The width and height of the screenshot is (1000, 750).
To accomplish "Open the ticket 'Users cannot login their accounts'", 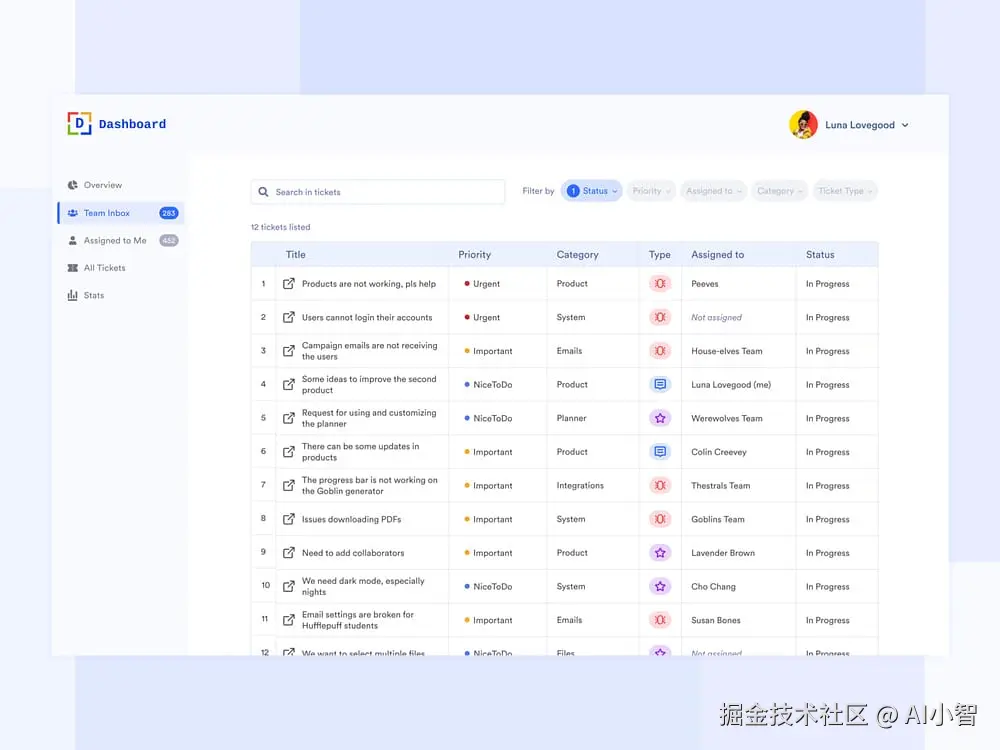I will (289, 317).
